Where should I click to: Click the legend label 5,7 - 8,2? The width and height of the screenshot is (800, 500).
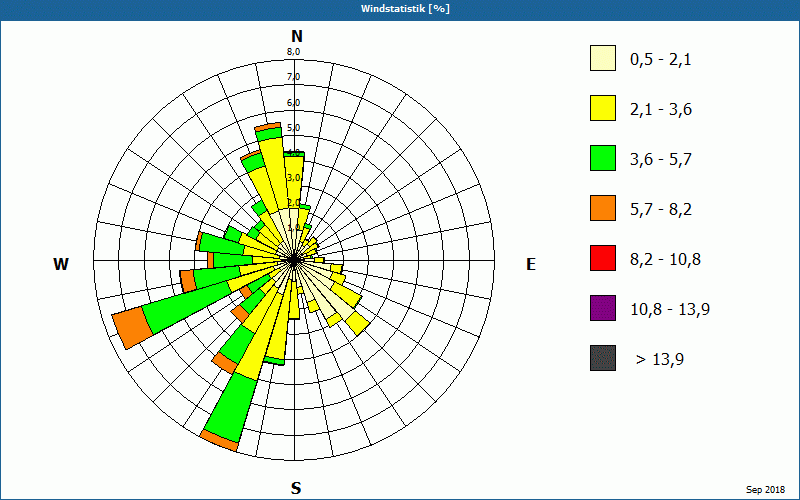click(661, 210)
